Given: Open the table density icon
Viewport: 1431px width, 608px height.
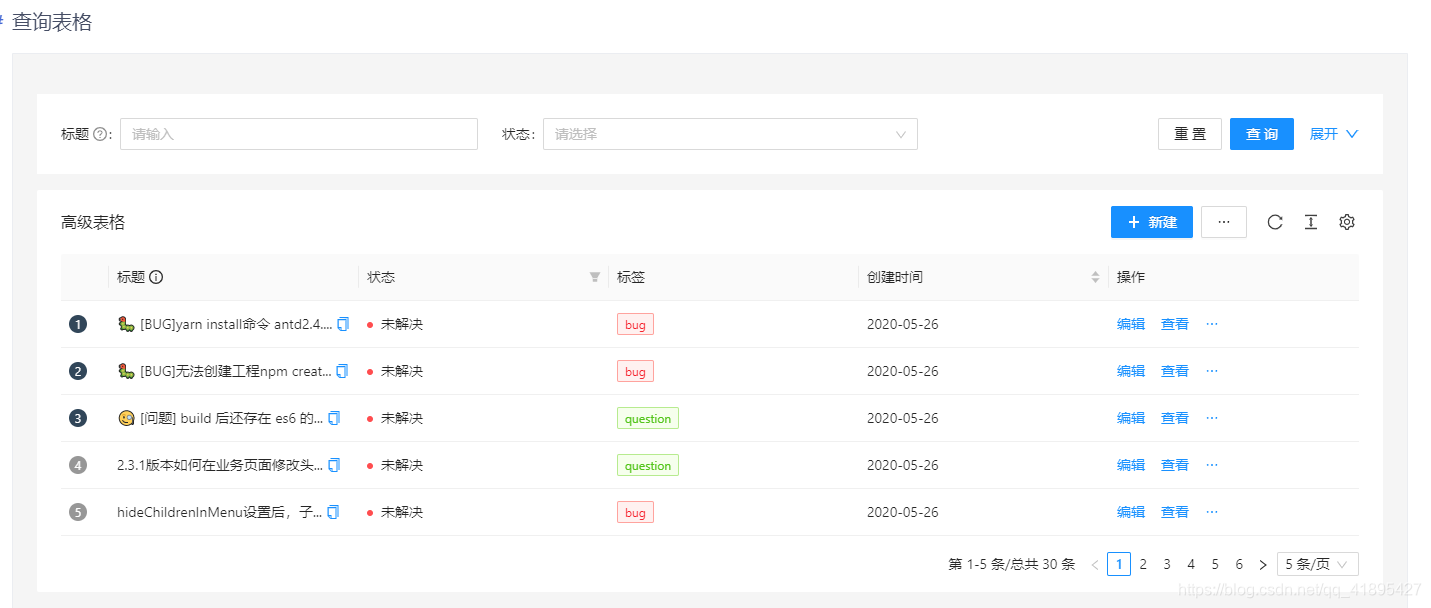Looking at the screenshot, I should point(1311,222).
